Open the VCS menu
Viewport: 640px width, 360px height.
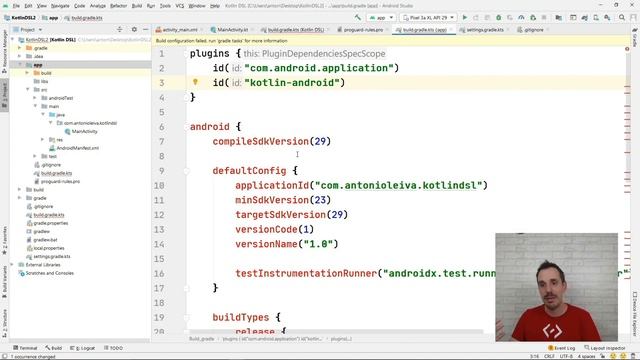180,6
